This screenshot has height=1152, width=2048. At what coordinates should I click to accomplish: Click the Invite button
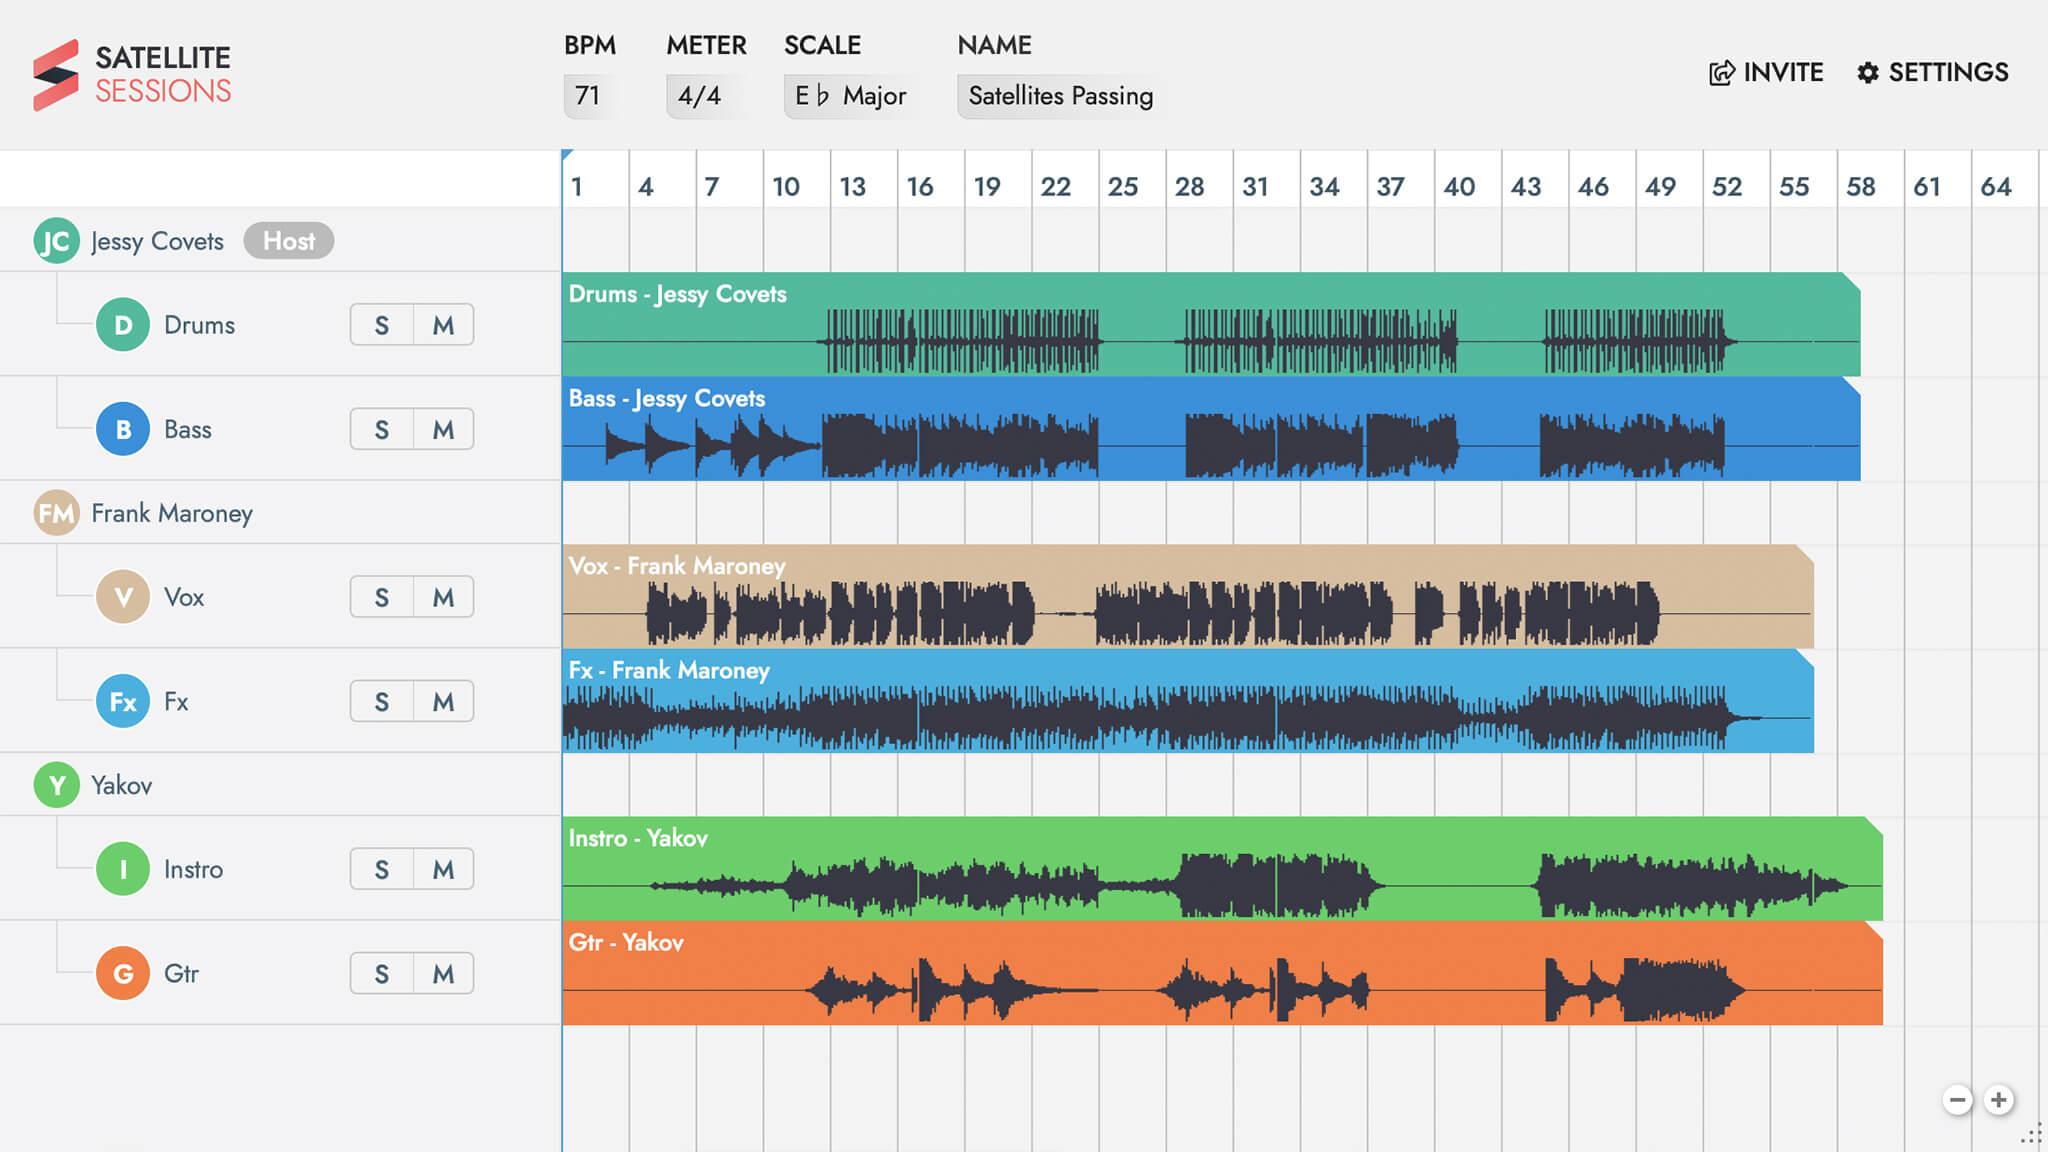(1766, 72)
